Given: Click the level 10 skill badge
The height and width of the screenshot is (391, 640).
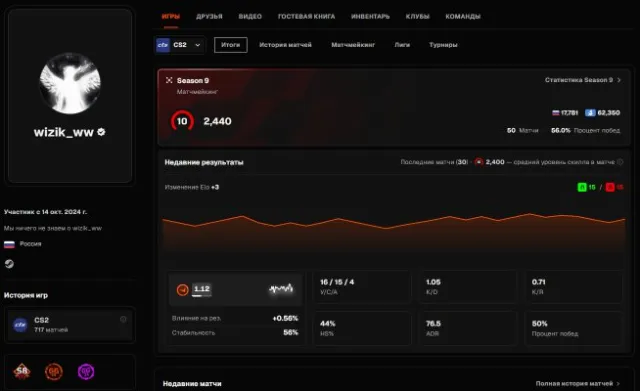Looking at the screenshot, I should (182, 121).
